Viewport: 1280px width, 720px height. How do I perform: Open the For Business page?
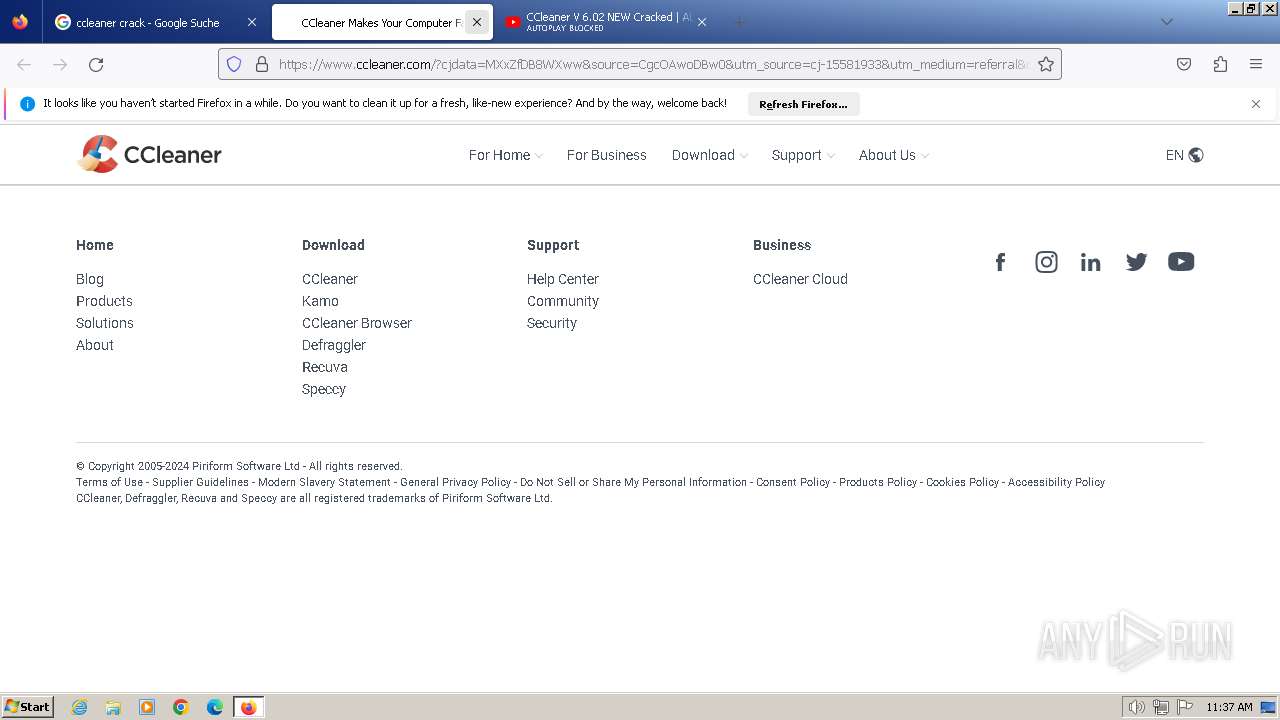[606, 155]
